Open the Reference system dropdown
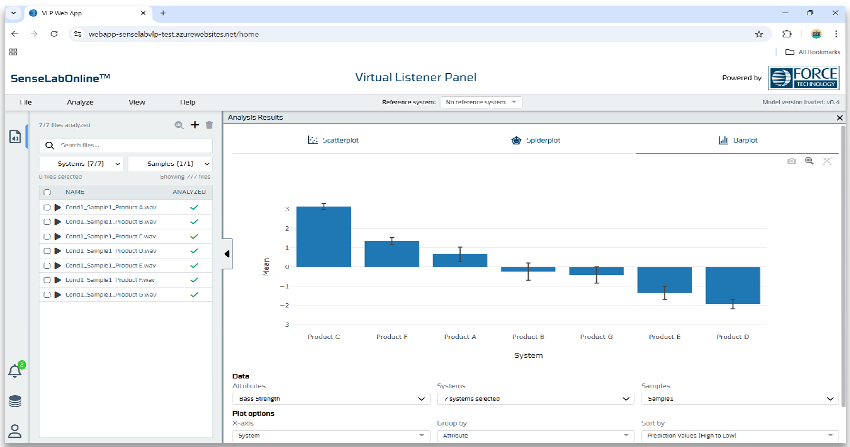 click(x=481, y=102)
